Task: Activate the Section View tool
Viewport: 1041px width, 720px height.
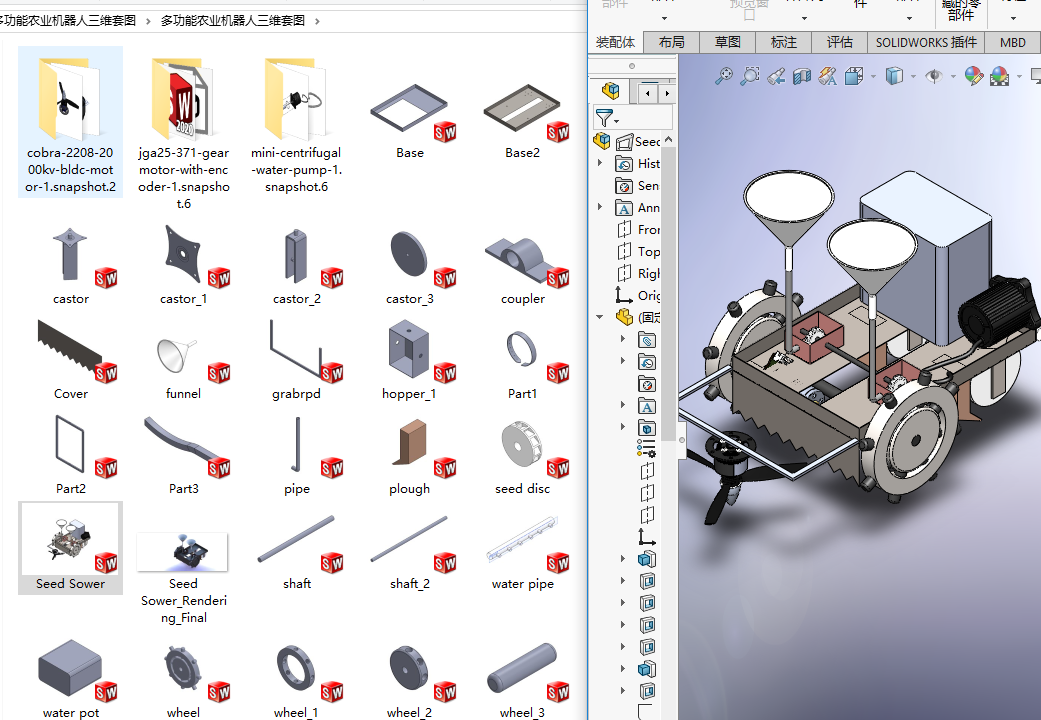Action: pyautogui.click(x=801, y=76)
